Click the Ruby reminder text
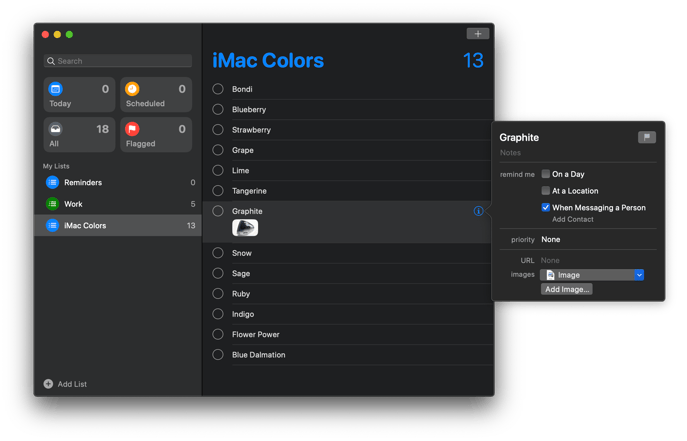Image resolution: width=687 pixels, height=441 pixels. pyautogui.click(x=241, y=294)
